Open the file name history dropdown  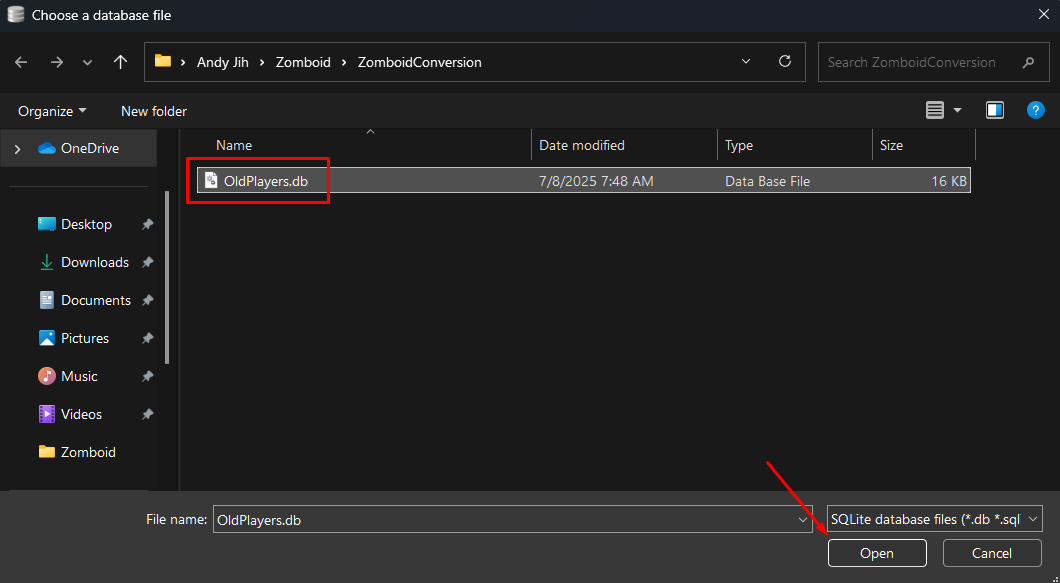tap(803, 519)
